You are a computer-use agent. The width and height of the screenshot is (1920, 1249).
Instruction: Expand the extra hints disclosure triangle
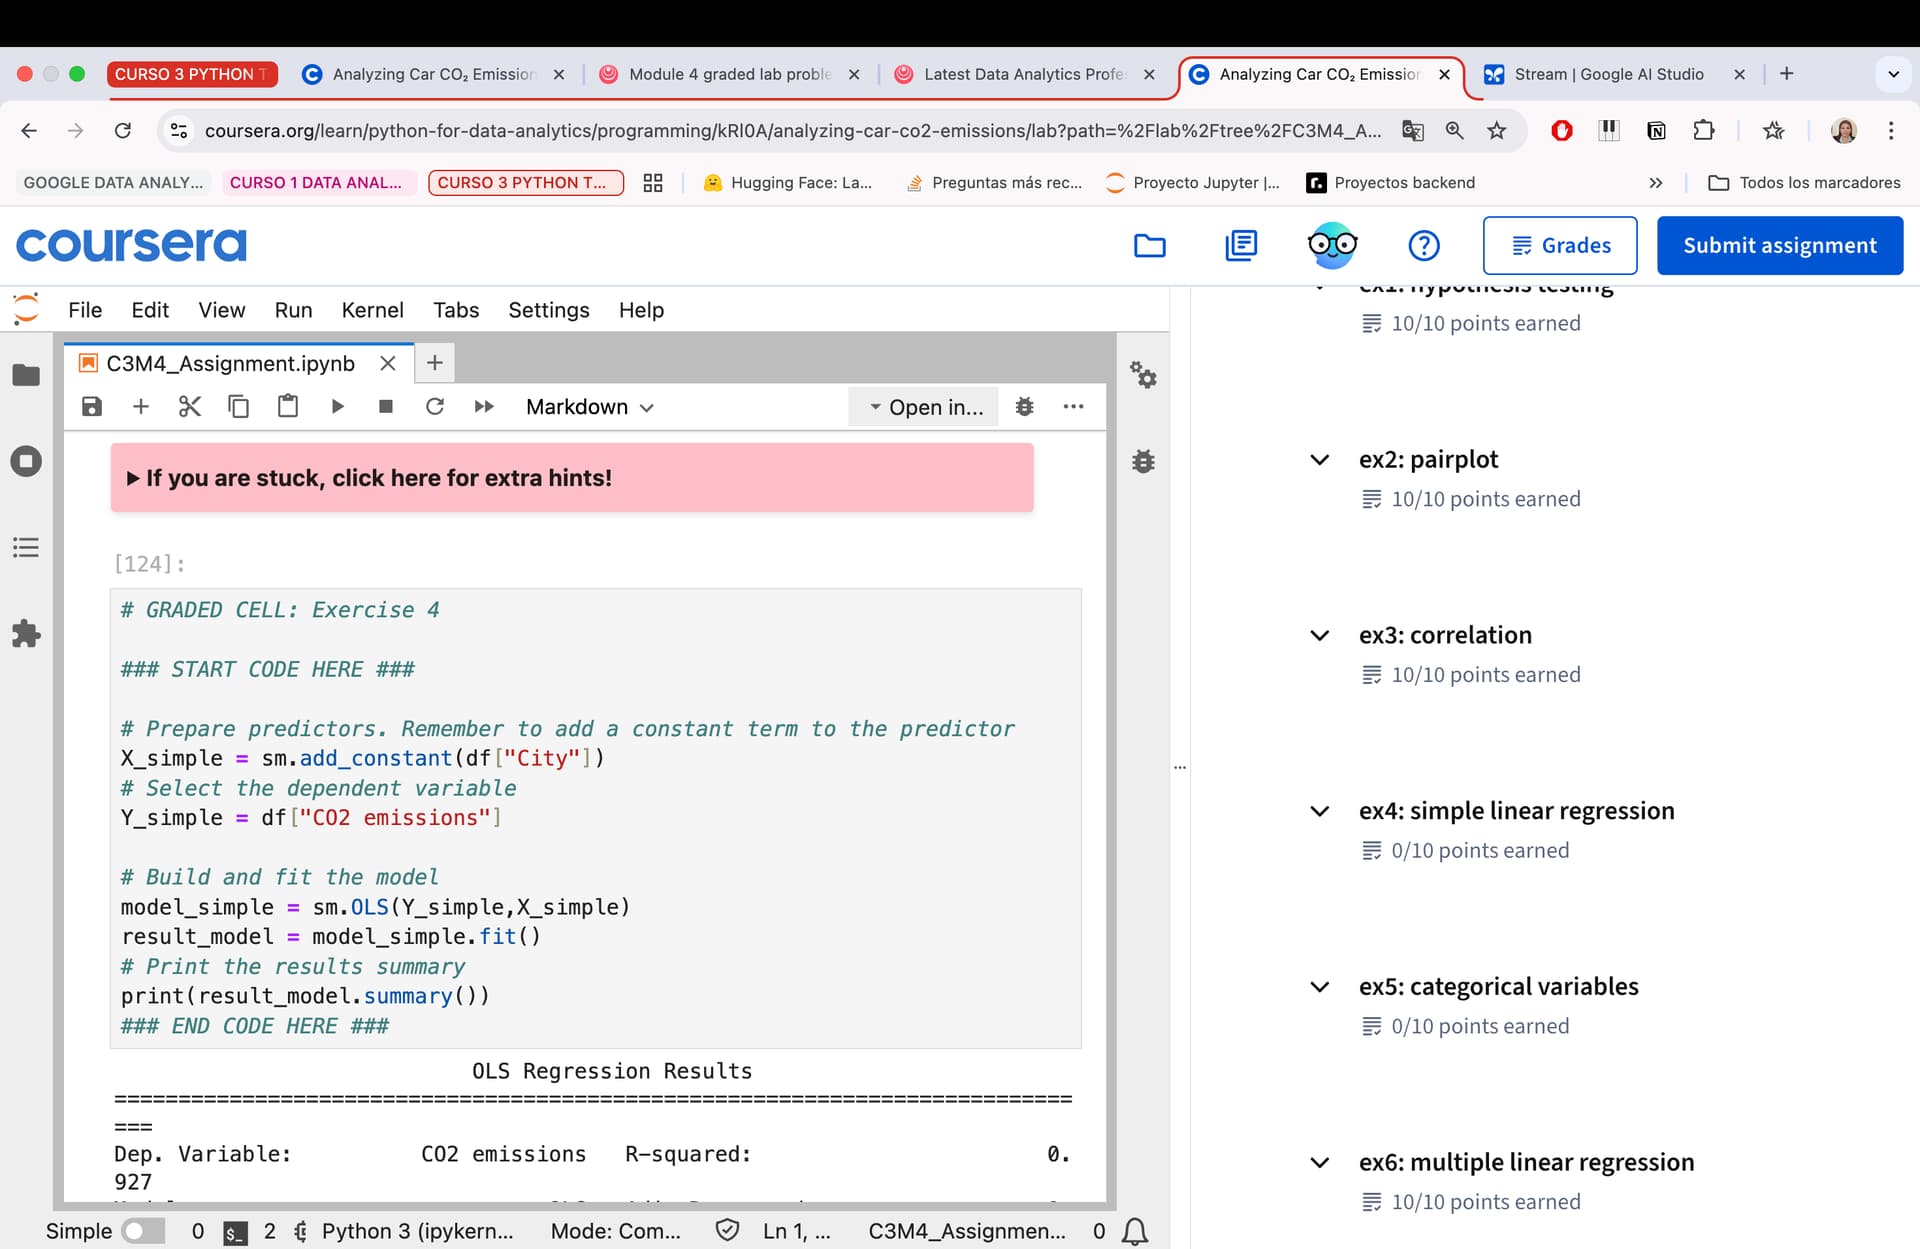click(133, 479)
